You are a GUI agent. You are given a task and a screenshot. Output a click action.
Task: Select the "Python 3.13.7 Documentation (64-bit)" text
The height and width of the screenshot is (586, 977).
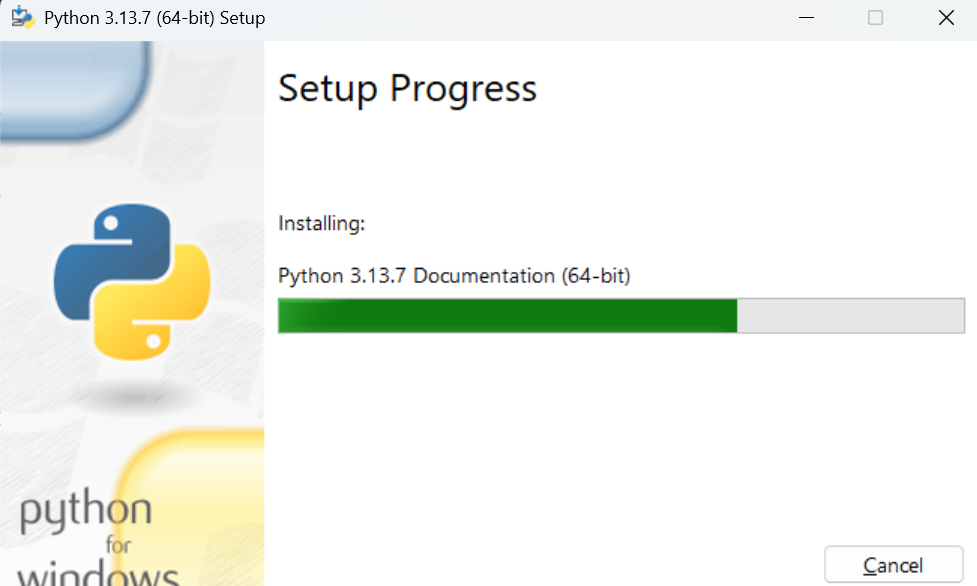[454, 275]
